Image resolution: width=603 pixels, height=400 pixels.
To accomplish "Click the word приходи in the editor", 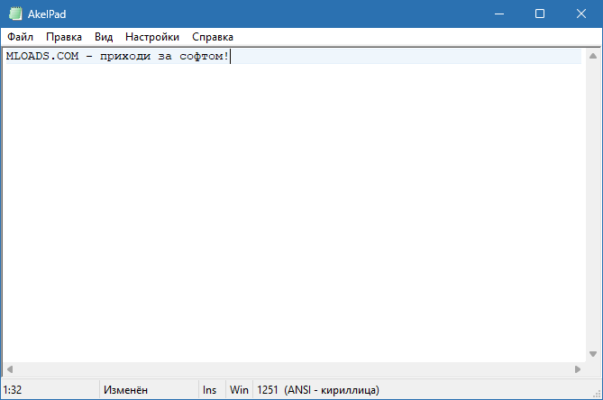I will [x=125, y=56].
